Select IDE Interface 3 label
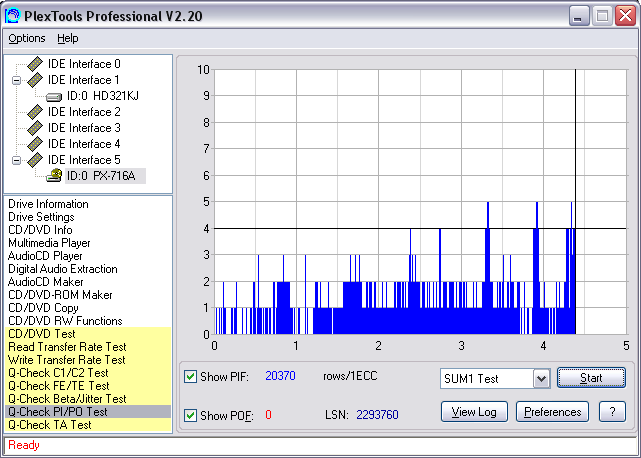This screenshot has height=458, width=641. pos(84,128)
